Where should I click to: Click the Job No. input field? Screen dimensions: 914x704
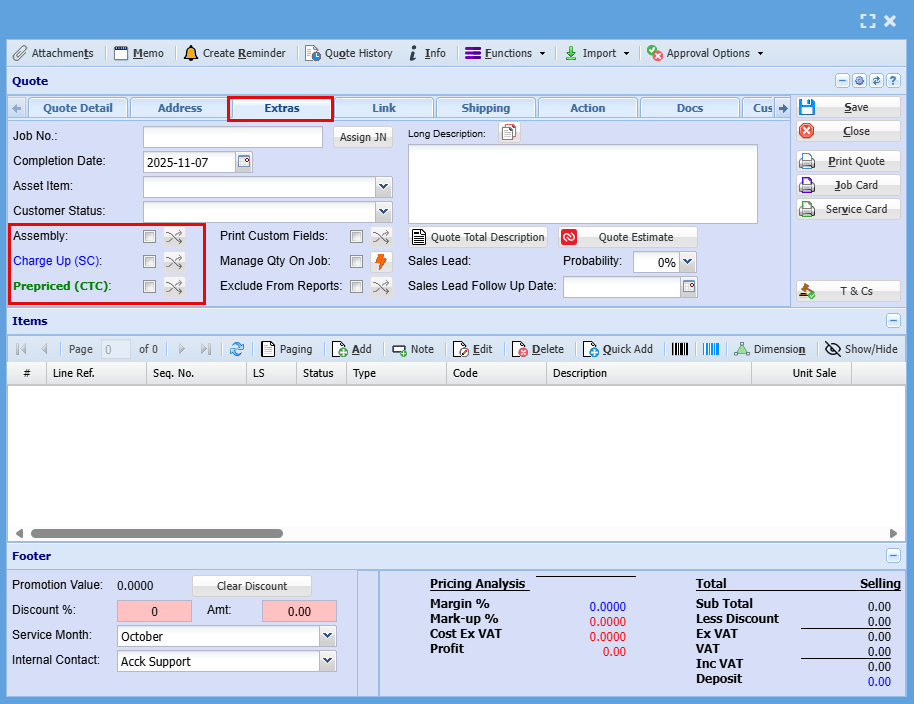232,137
